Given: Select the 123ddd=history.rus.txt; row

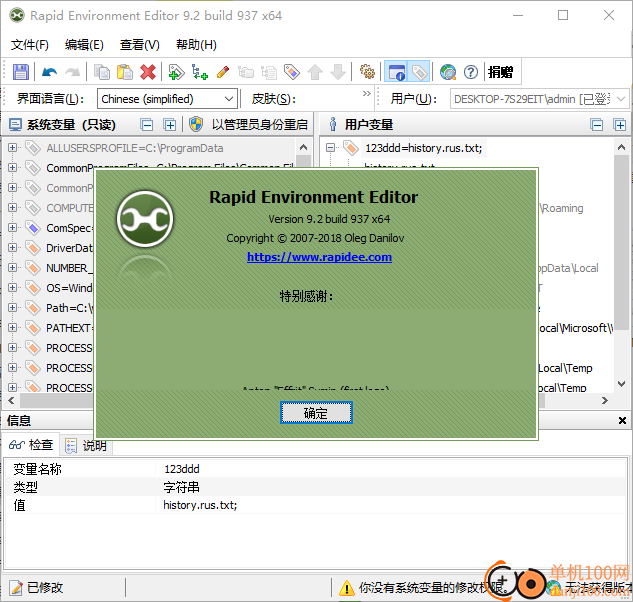Looking at the screenshot, I should [x=423, y=148].
